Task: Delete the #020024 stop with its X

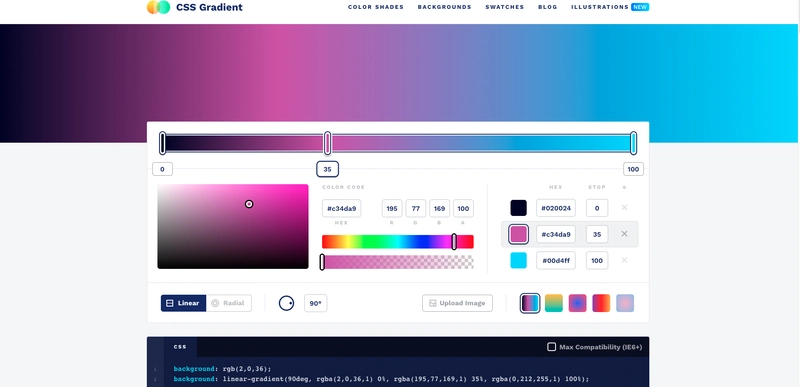Action: click(x=624, y=208)
